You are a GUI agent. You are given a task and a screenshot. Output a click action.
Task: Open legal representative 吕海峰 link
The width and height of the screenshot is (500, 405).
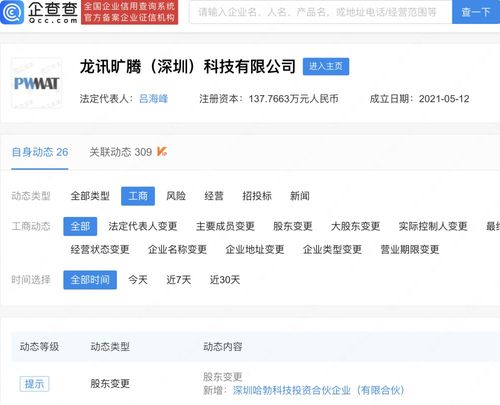(153, 99)
